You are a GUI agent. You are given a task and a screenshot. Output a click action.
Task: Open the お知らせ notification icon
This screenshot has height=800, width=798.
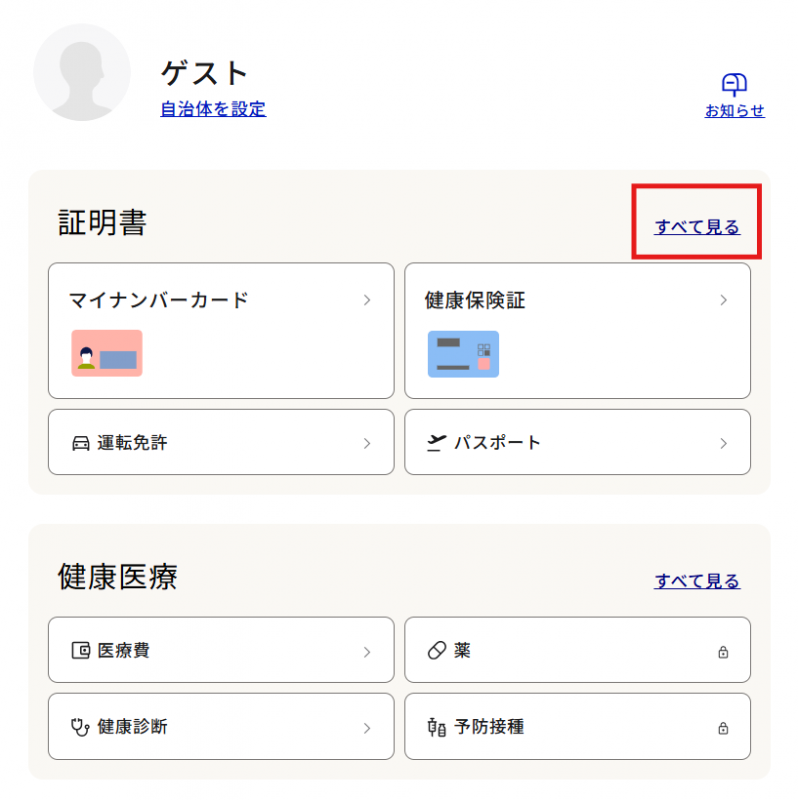coord(735,83)
